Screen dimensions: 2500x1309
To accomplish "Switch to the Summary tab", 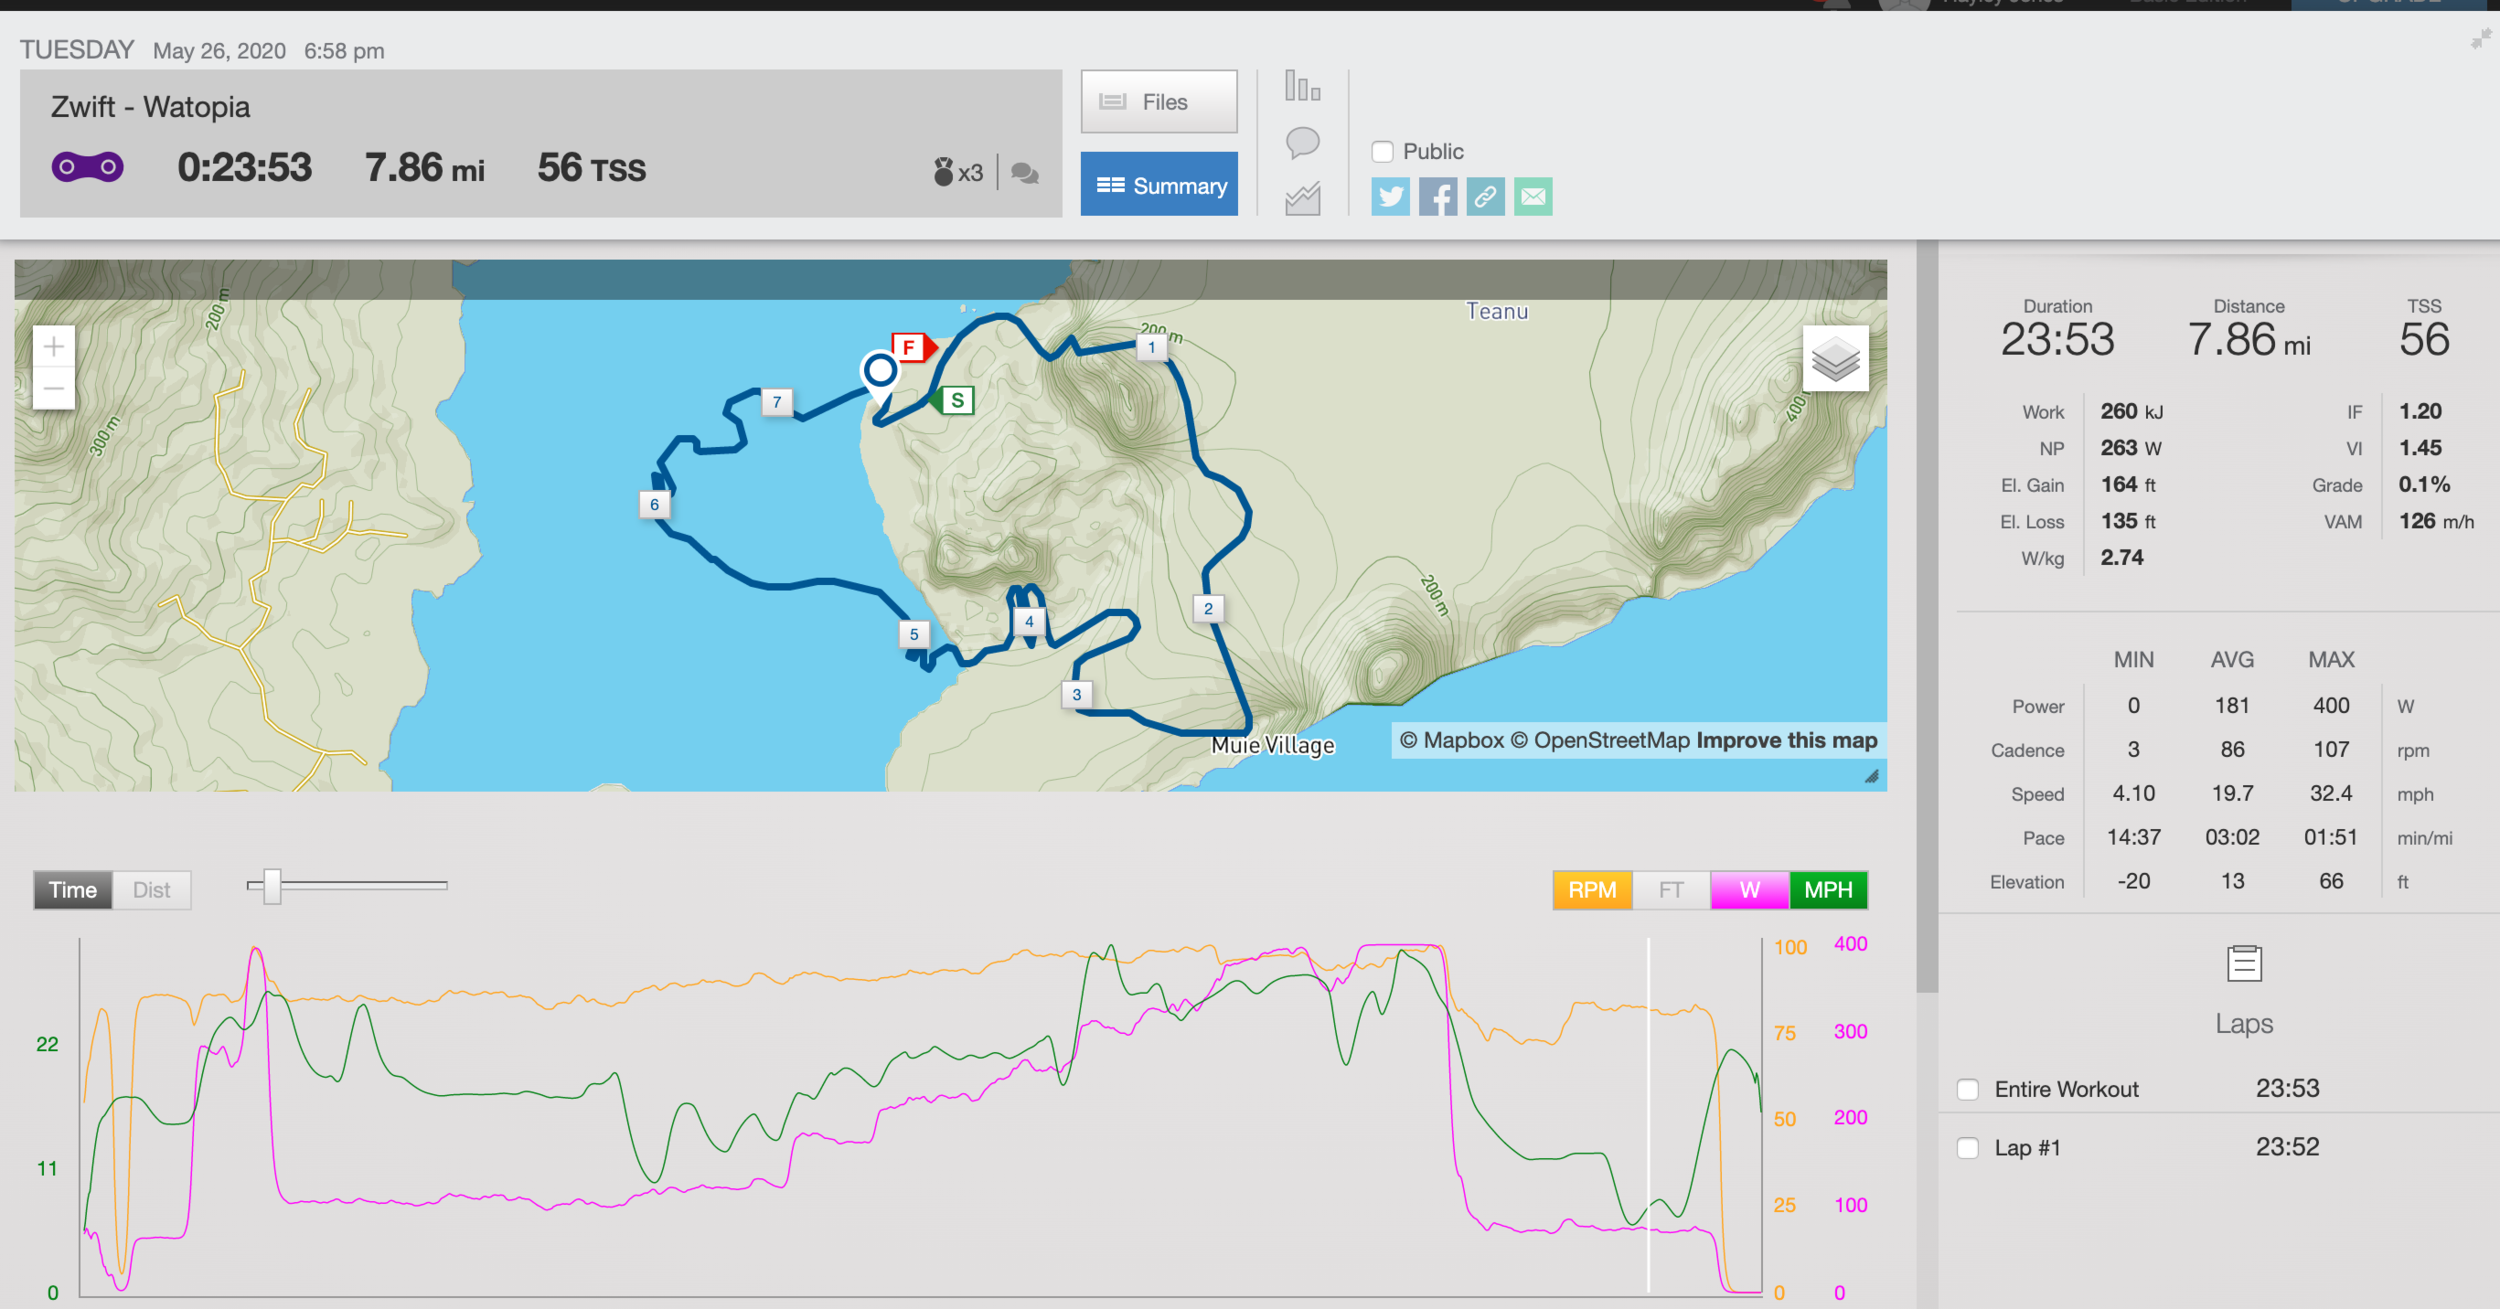I will point(1158,184).
